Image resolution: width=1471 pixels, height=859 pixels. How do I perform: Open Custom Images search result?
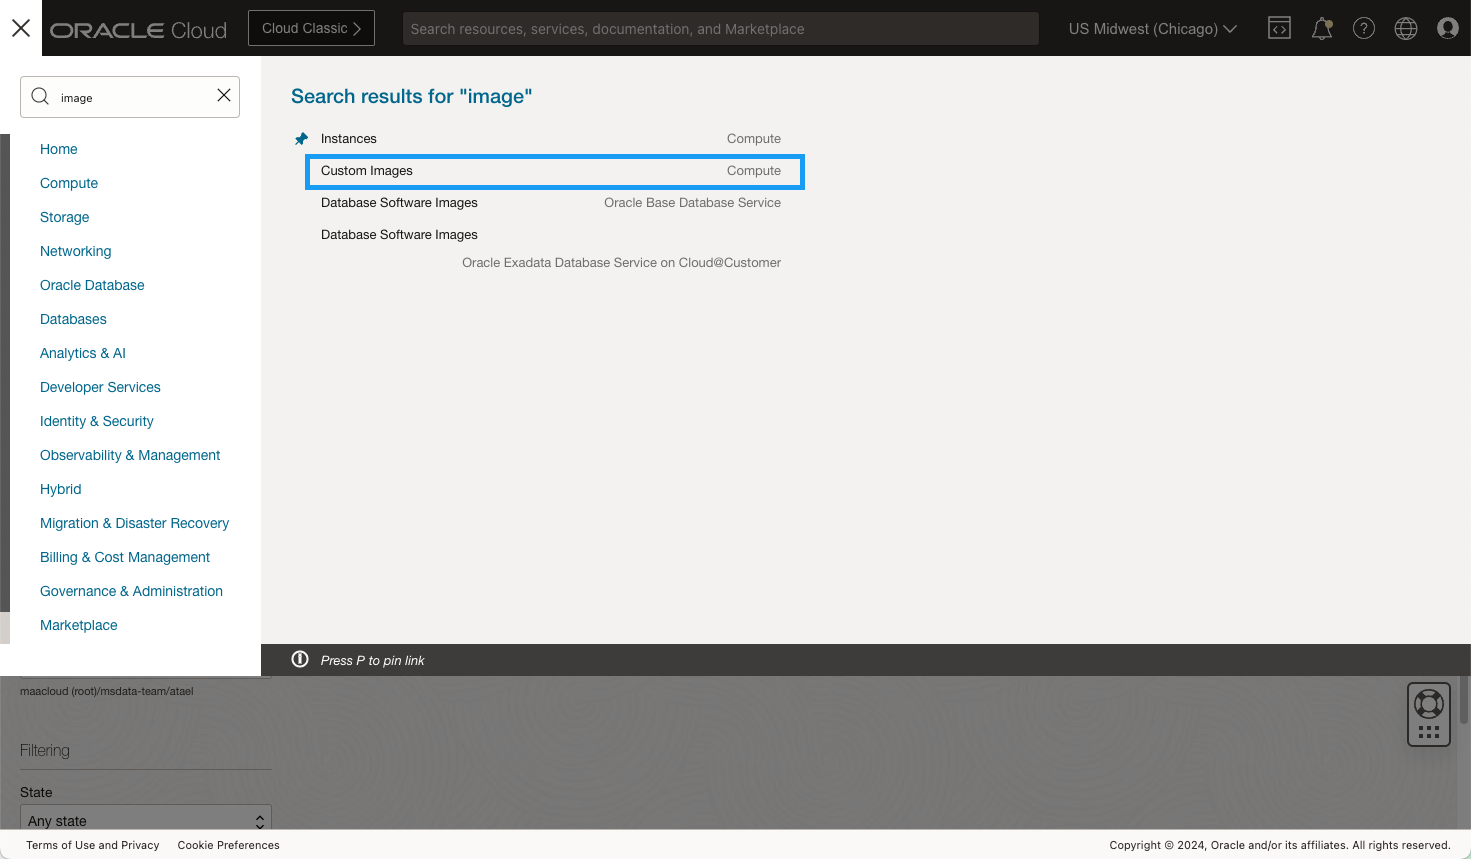click(x=367, y=171)
